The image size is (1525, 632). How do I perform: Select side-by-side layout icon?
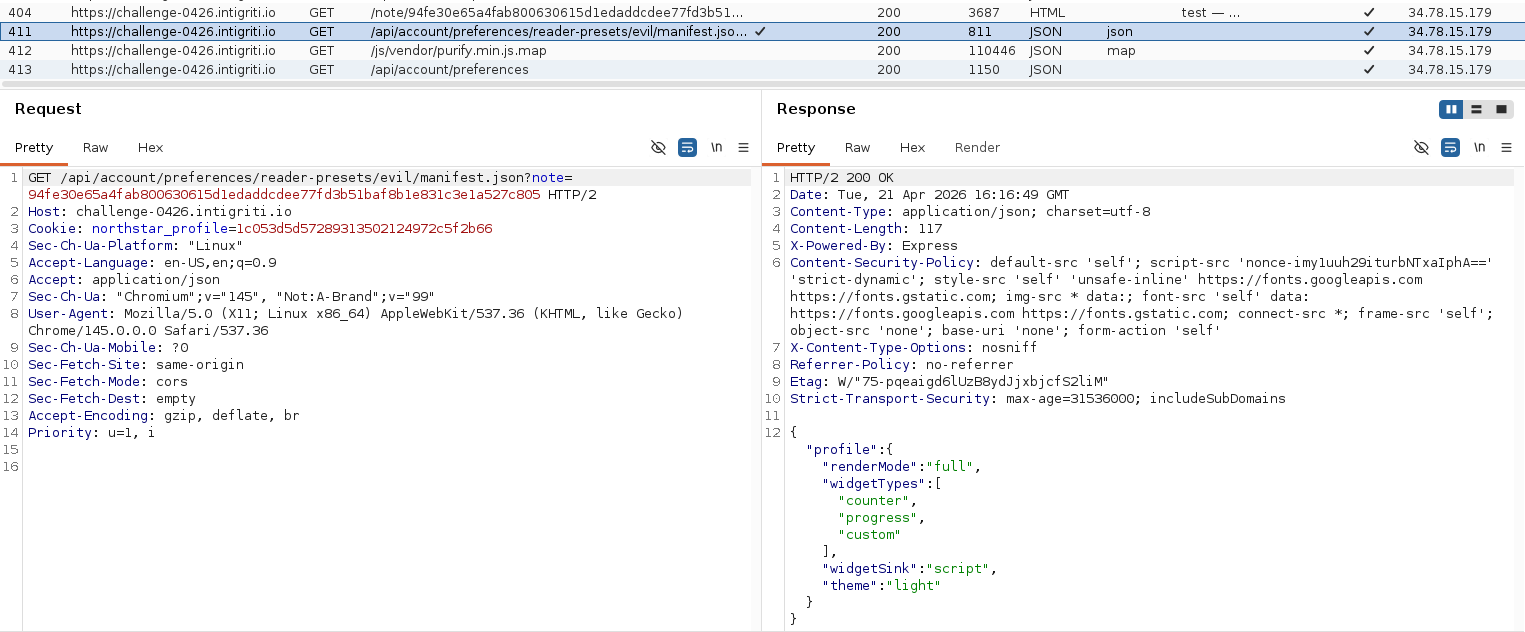1451,109
